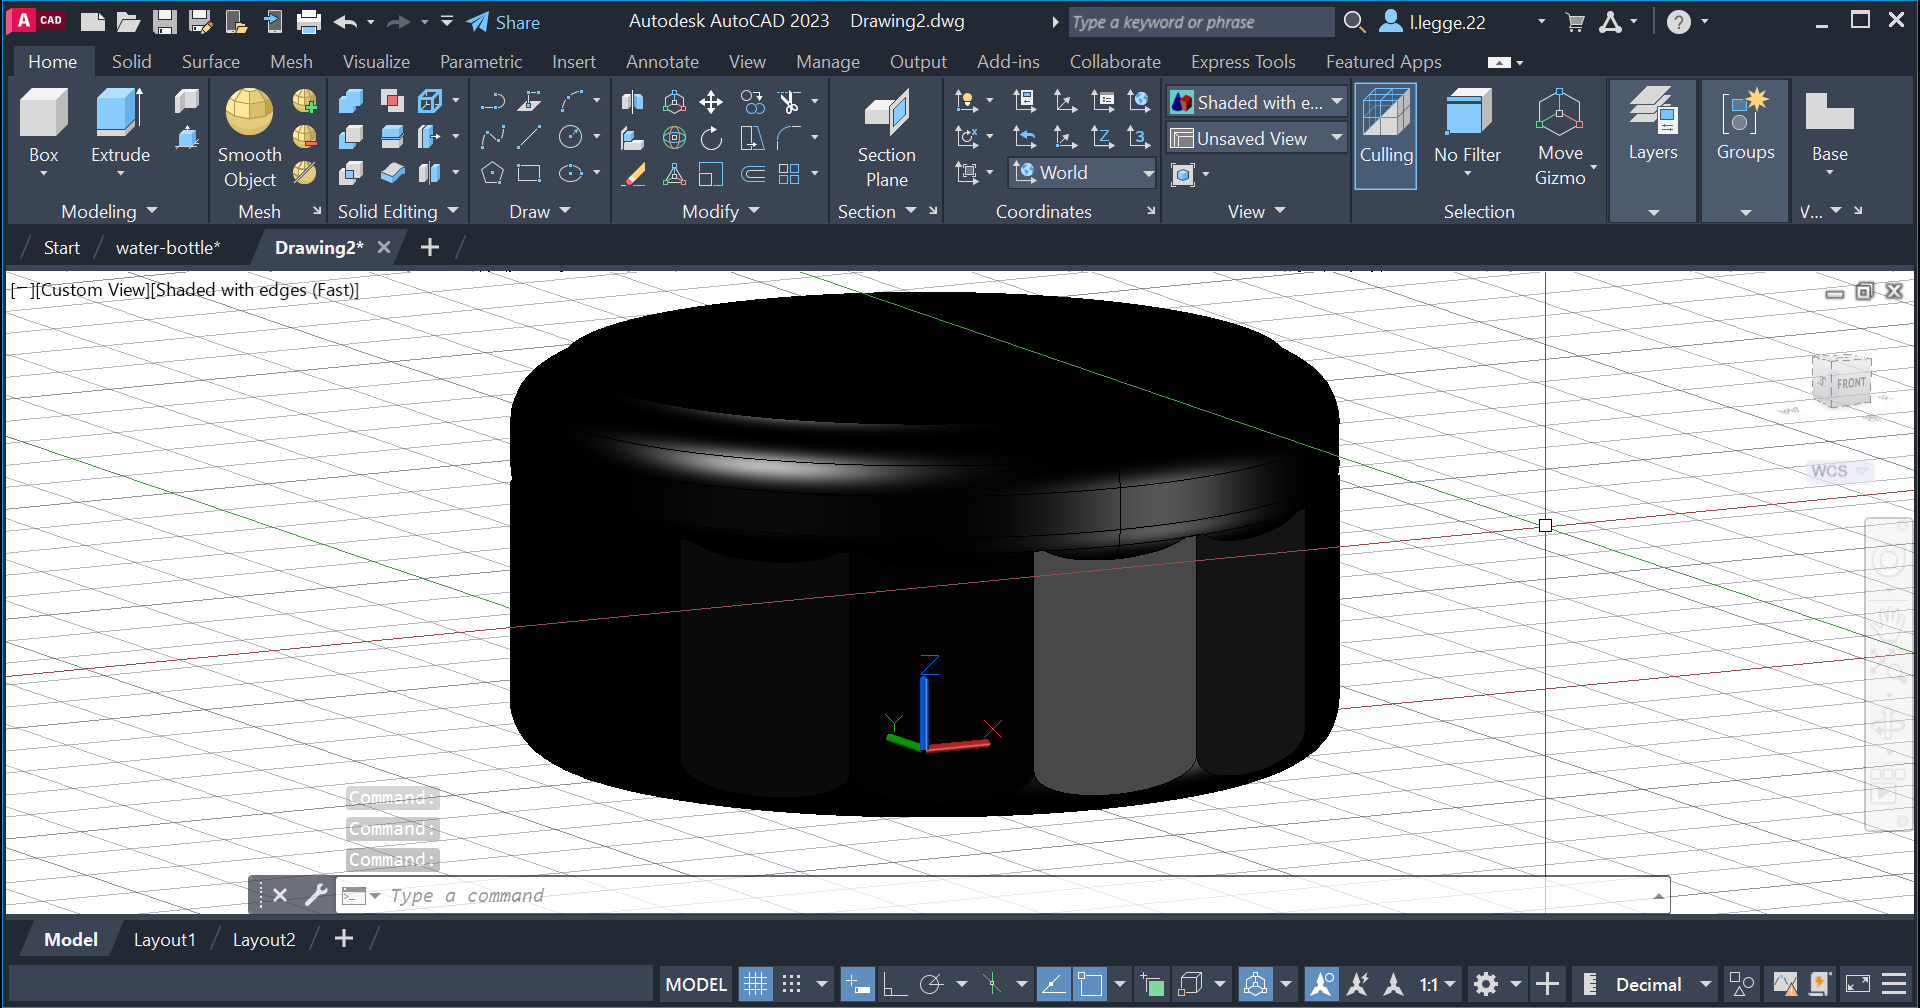This screenshot has width=1920, height=1008.
Task: Switch to the Solid ribbon tab
Action: [131, 61]
